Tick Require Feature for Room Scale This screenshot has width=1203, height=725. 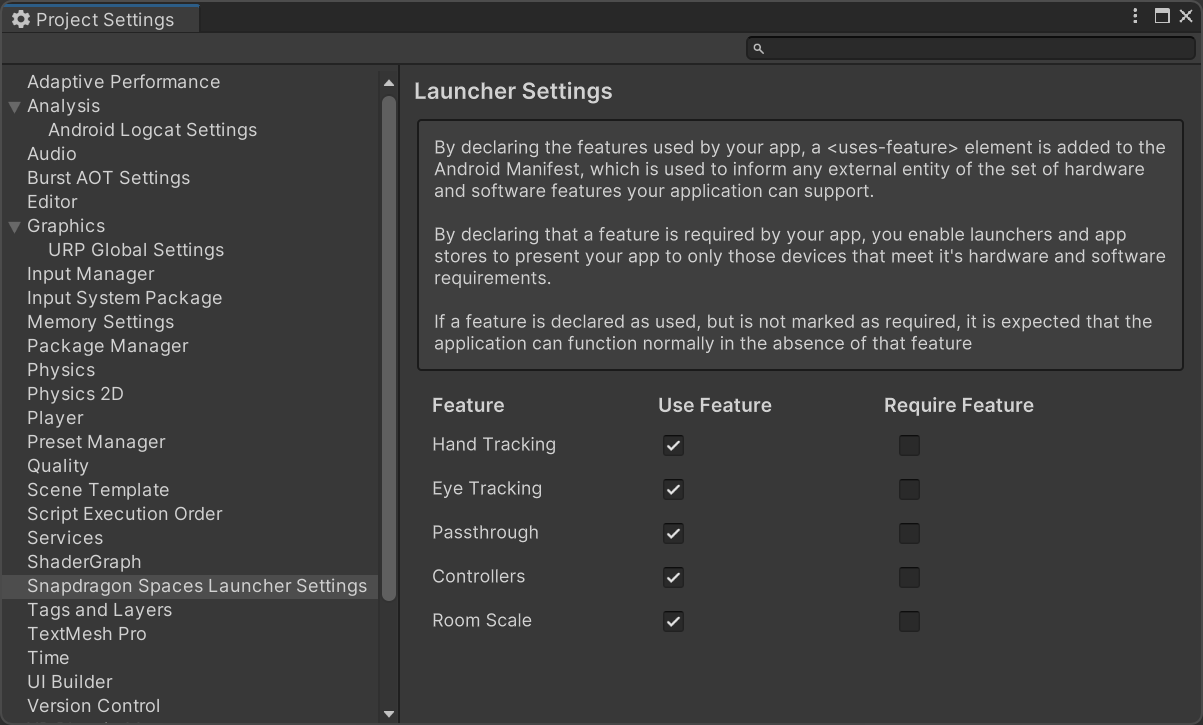[909, 621]
